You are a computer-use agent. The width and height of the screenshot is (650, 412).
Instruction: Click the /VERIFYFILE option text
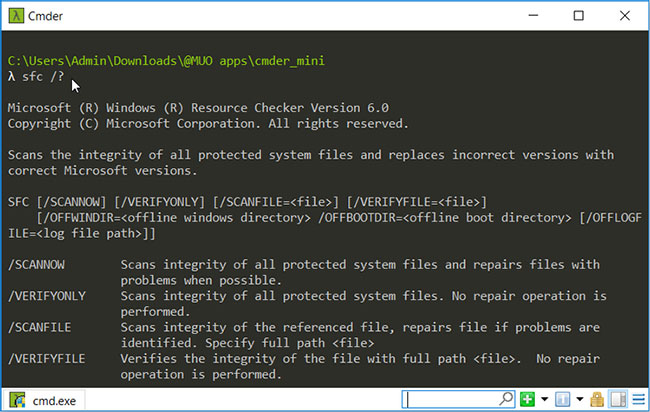pos(46,359)
